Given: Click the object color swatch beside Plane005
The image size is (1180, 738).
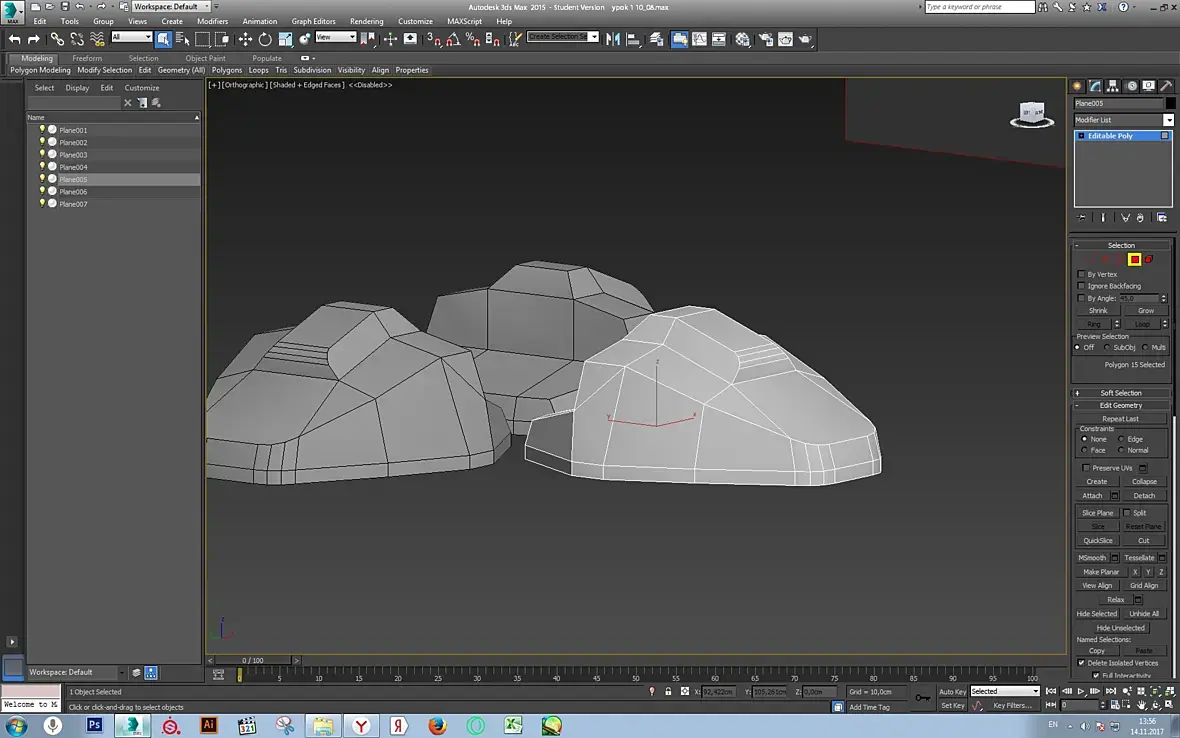Looking at the screenshot, I should (x=1170, y=103).
